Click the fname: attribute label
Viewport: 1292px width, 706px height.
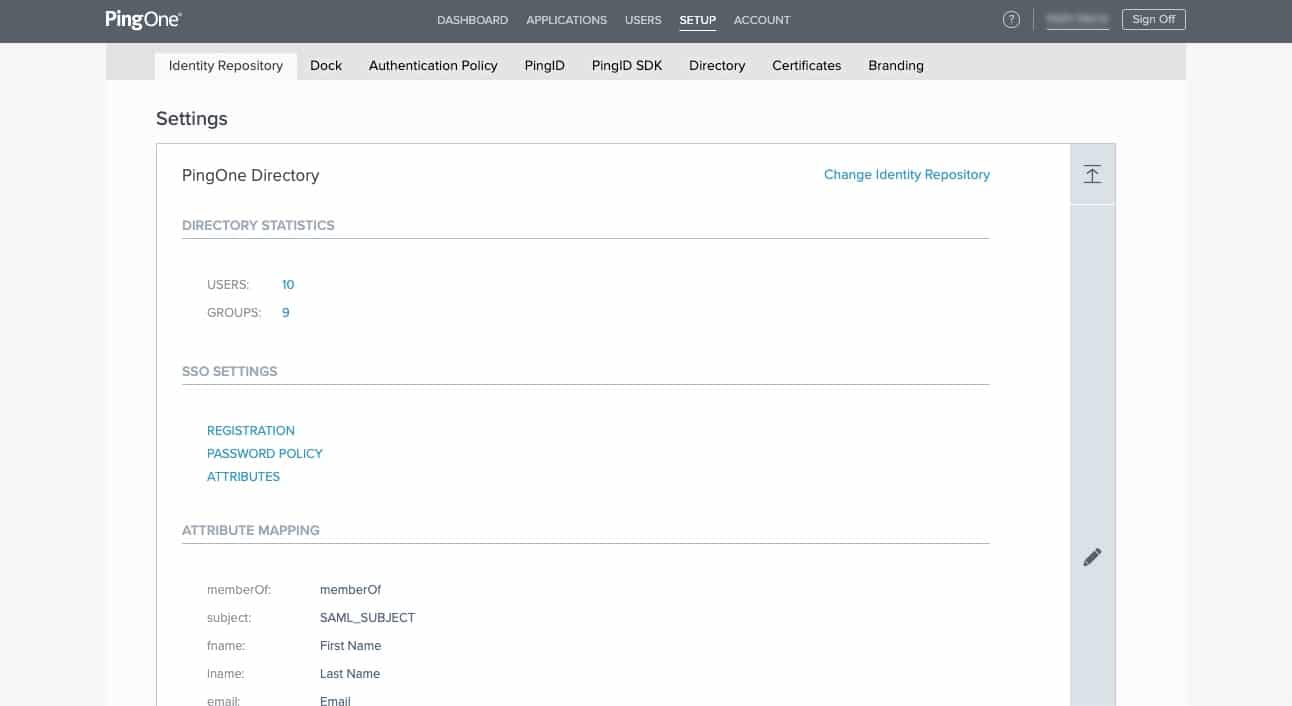(226, 646)
